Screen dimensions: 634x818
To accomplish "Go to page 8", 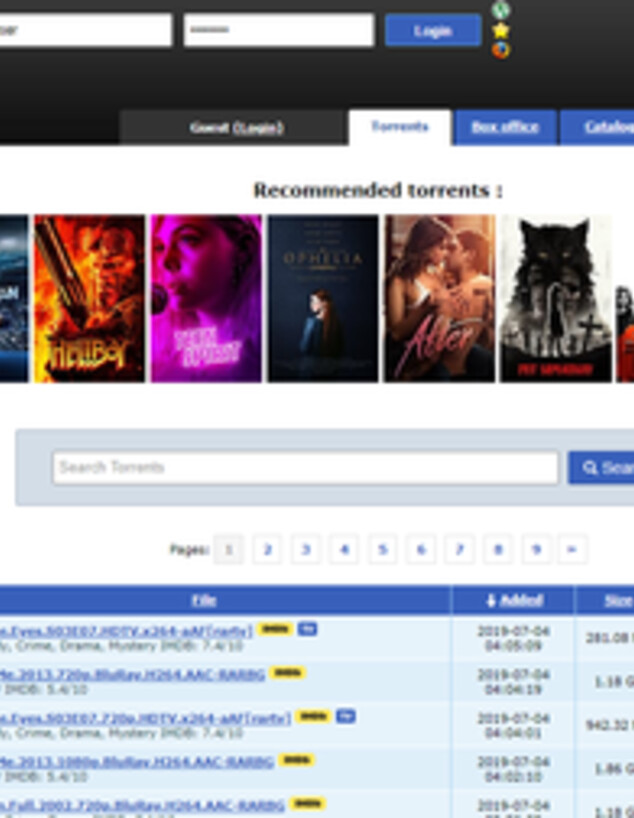I will click(x=498, y=549).
